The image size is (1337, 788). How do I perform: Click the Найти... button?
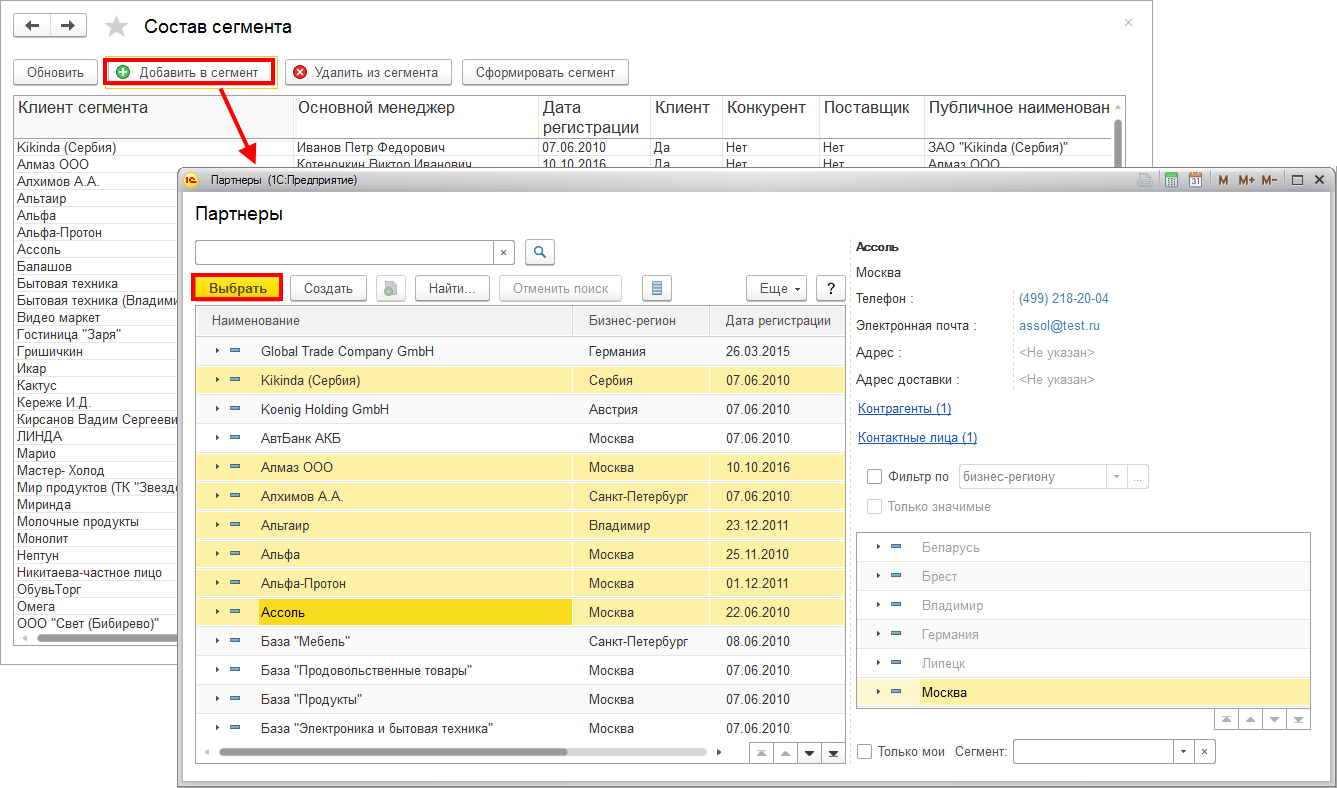coord(452,288)
